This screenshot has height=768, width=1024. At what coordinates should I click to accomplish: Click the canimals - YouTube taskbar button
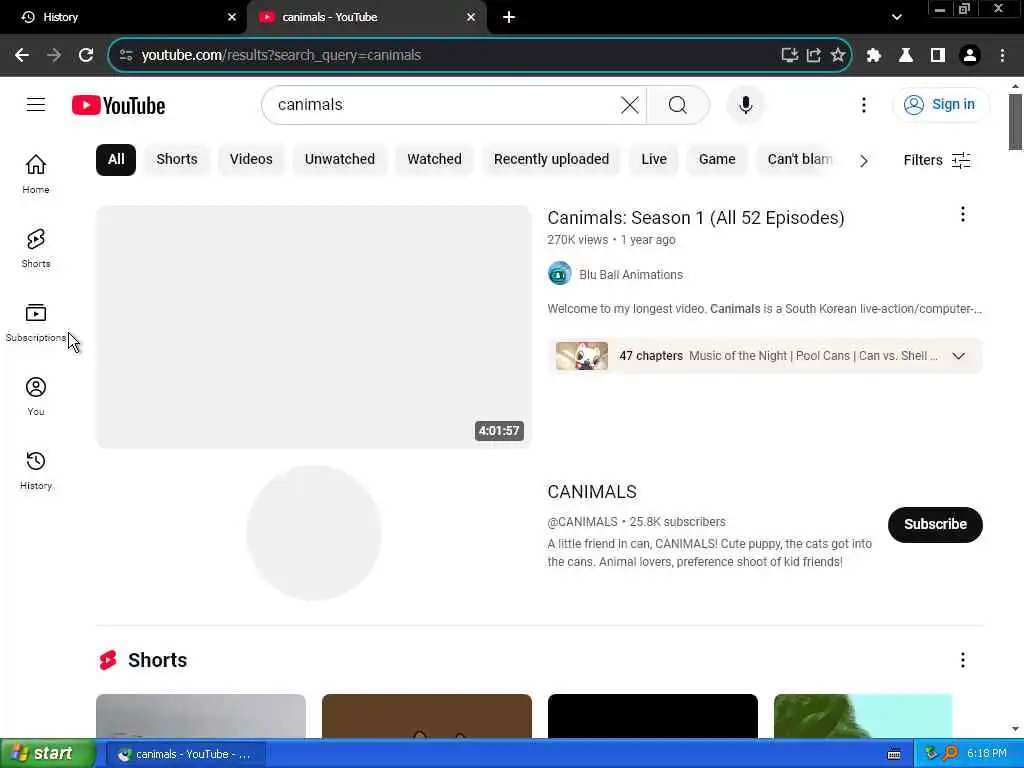tap(186, 754)
